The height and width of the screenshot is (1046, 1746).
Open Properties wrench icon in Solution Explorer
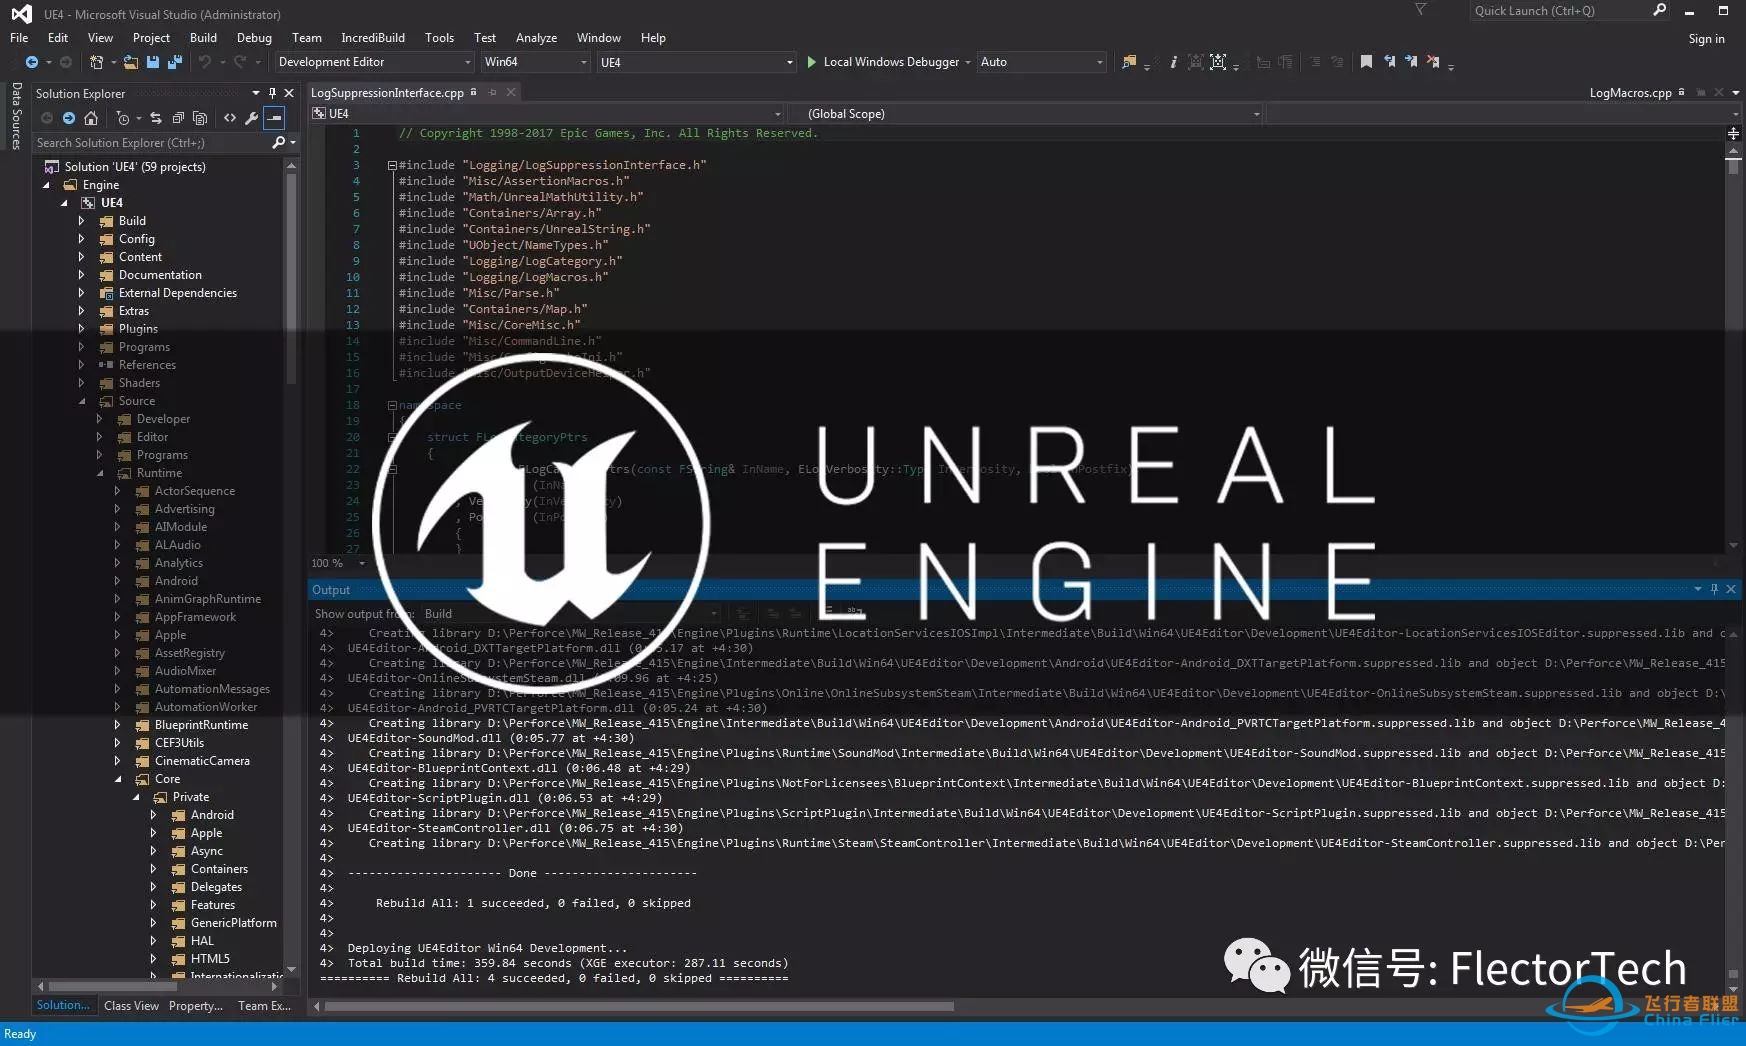[x=252, y=118]
